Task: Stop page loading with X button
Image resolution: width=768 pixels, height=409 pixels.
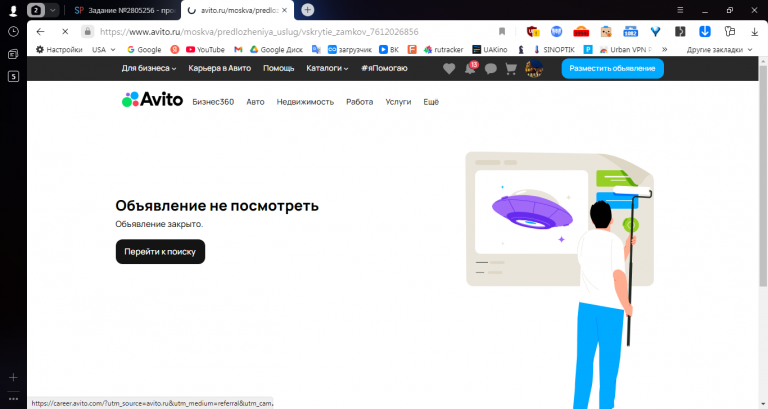Action: 65,31
